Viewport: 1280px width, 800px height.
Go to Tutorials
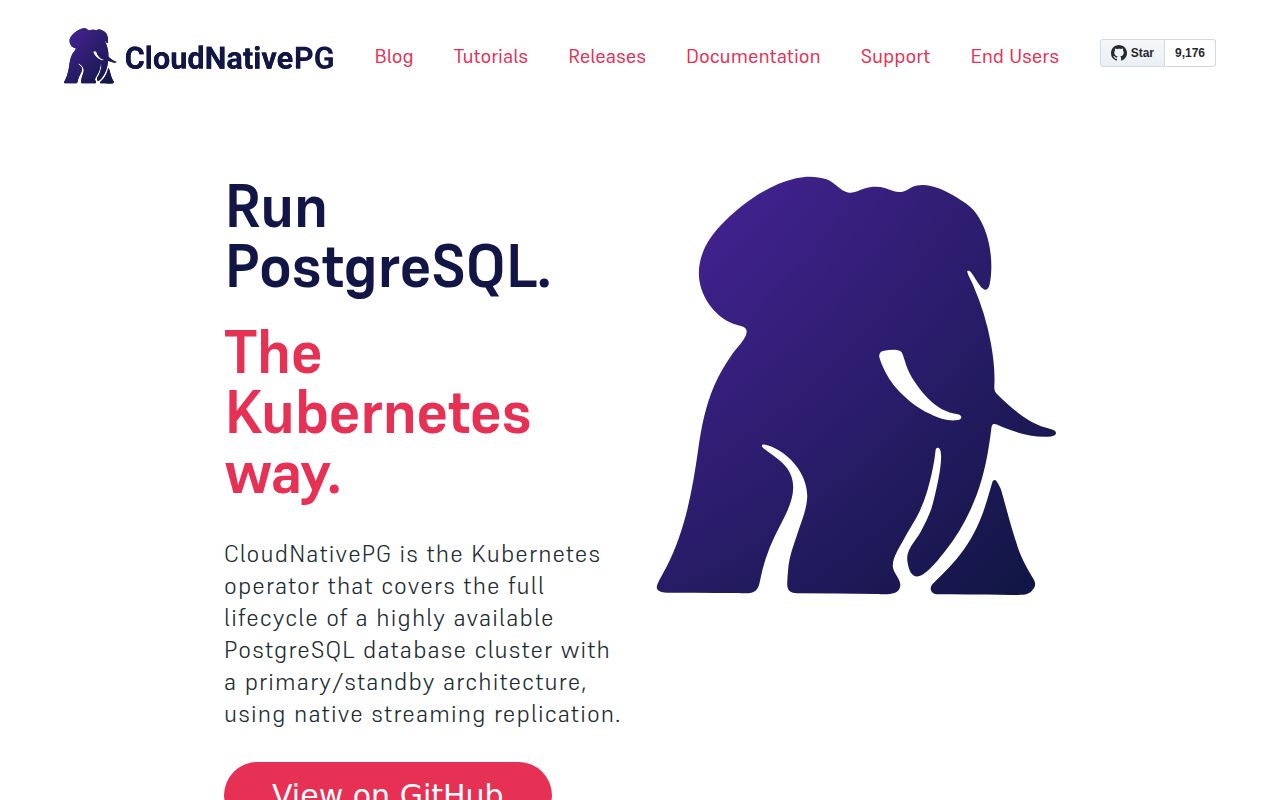(x=490, y=57)
